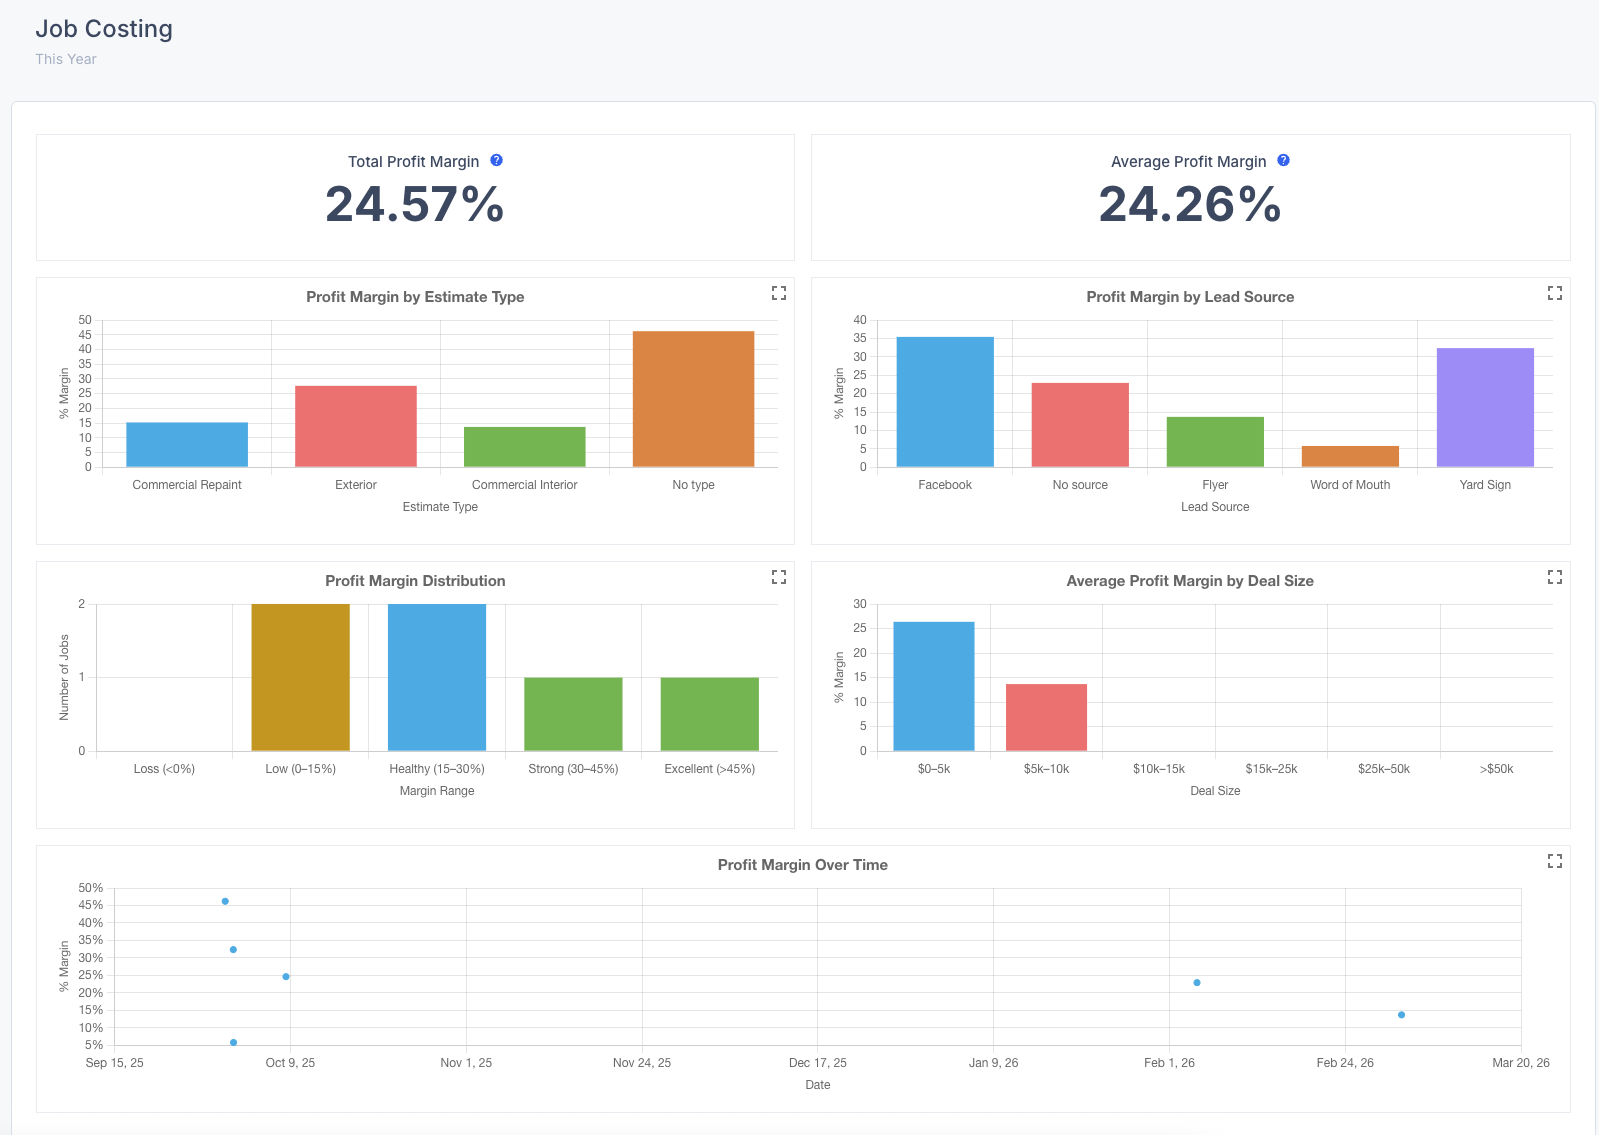
Task: Click the This Year subtitle
Action: 66,59
